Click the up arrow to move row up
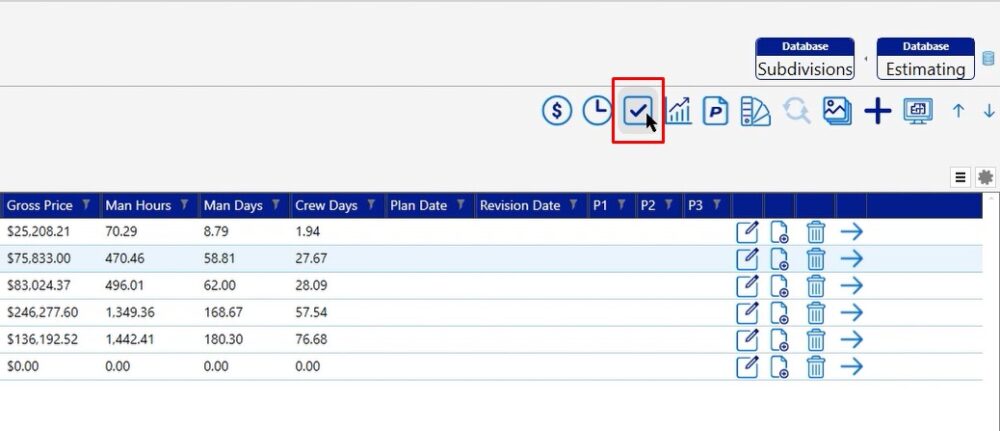Screen dimensions: 1000x431 (x=958, y=111)
